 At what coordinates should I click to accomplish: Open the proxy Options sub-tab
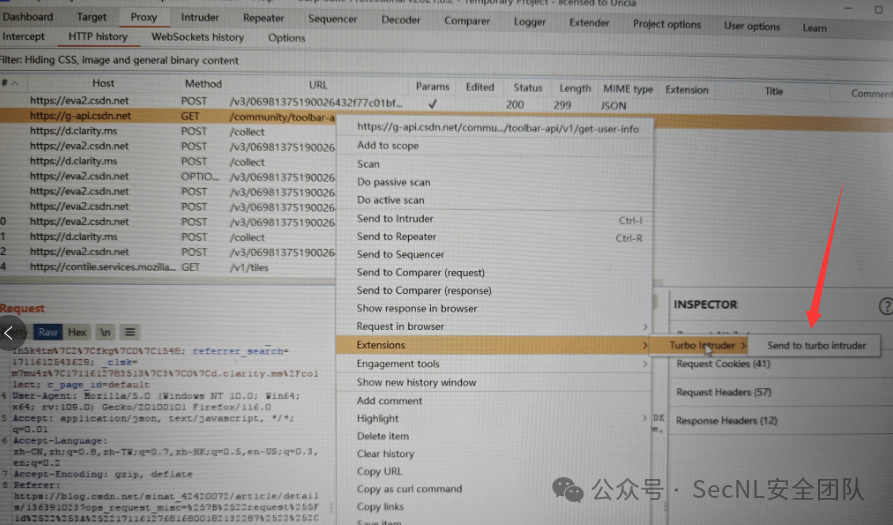coord(286,38)
